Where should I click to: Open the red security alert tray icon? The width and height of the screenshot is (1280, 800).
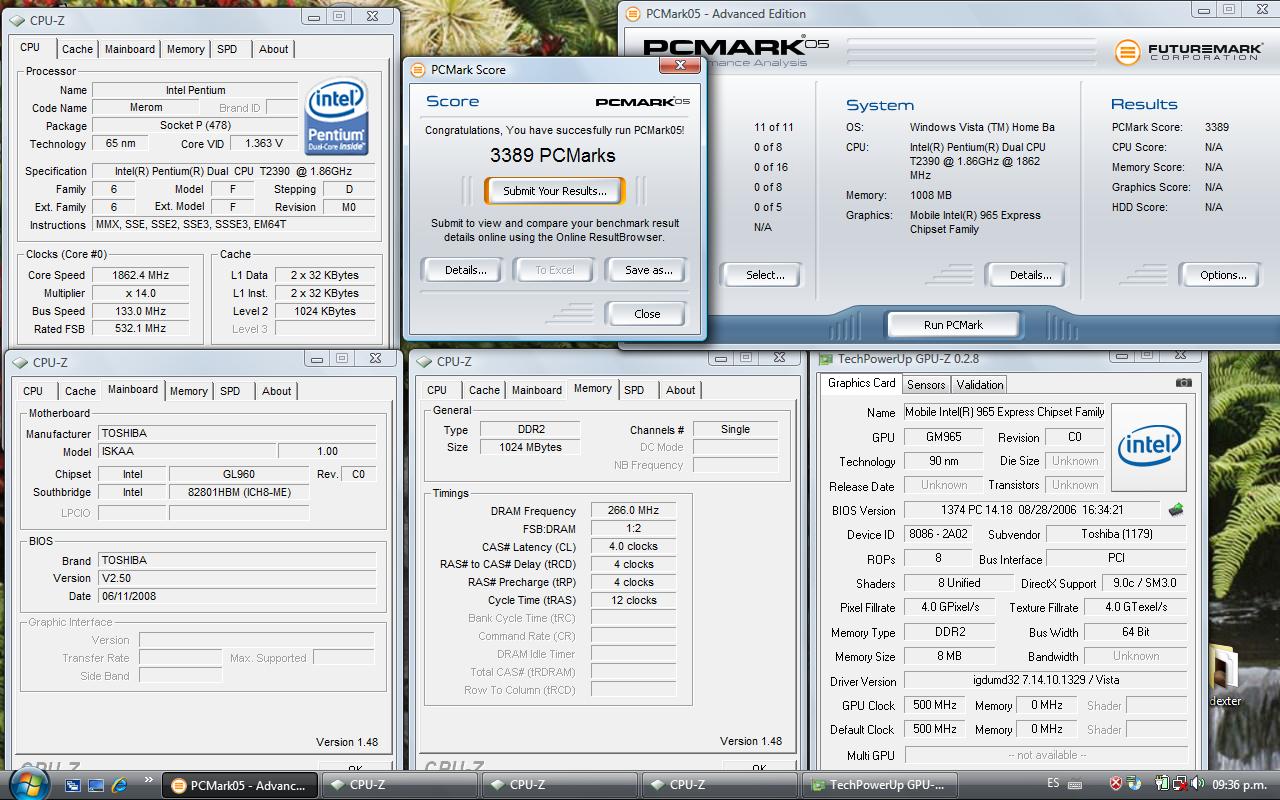point(1116,784)
